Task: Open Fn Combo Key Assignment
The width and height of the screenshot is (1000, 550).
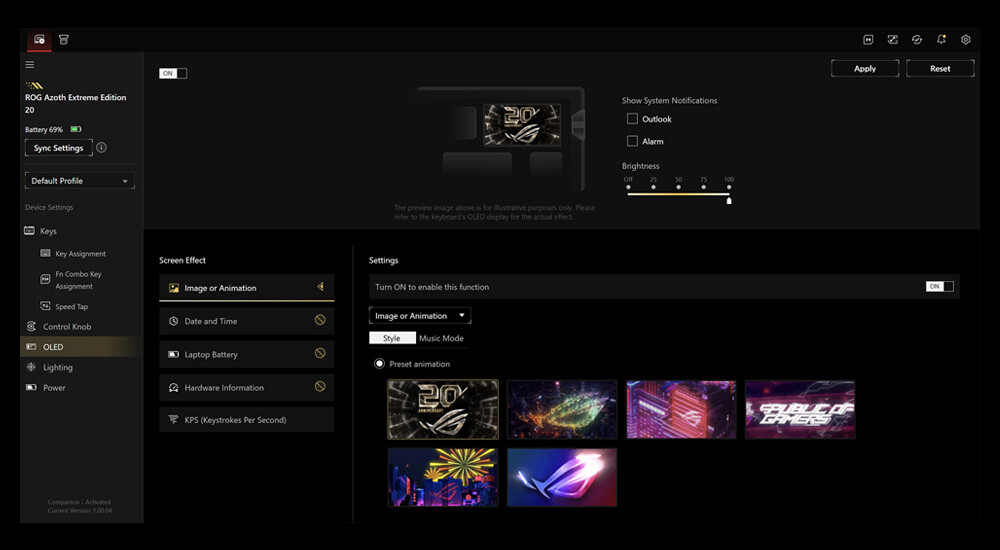Action: point(78,280)
